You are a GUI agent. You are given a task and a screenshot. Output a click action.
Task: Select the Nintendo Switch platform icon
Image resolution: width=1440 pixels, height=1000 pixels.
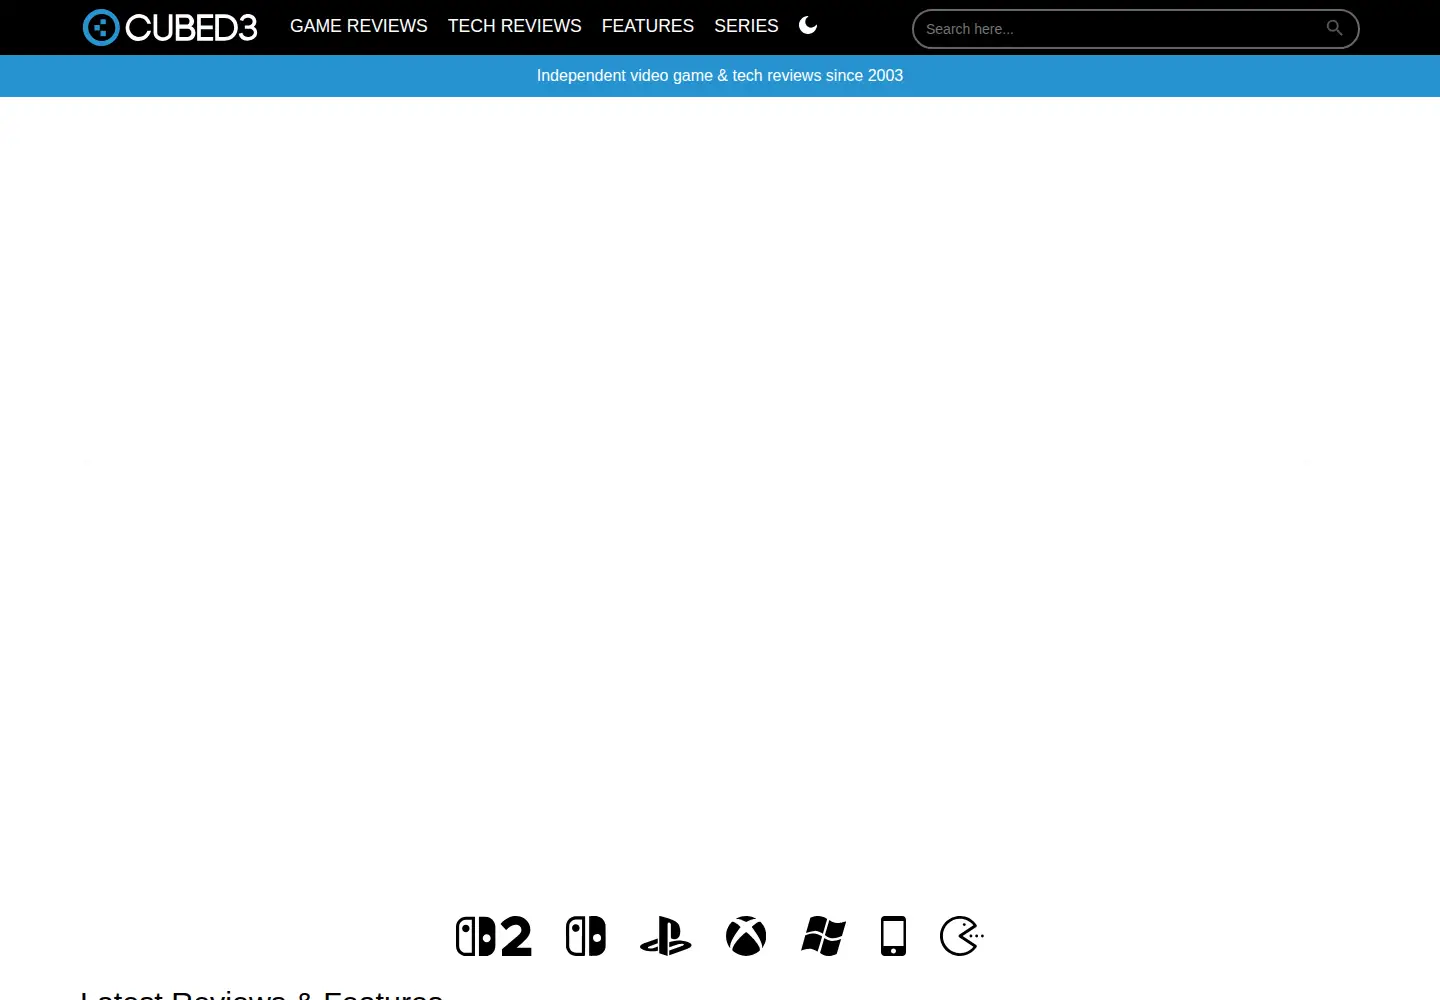pyautogui.click(x=586, y=936)
